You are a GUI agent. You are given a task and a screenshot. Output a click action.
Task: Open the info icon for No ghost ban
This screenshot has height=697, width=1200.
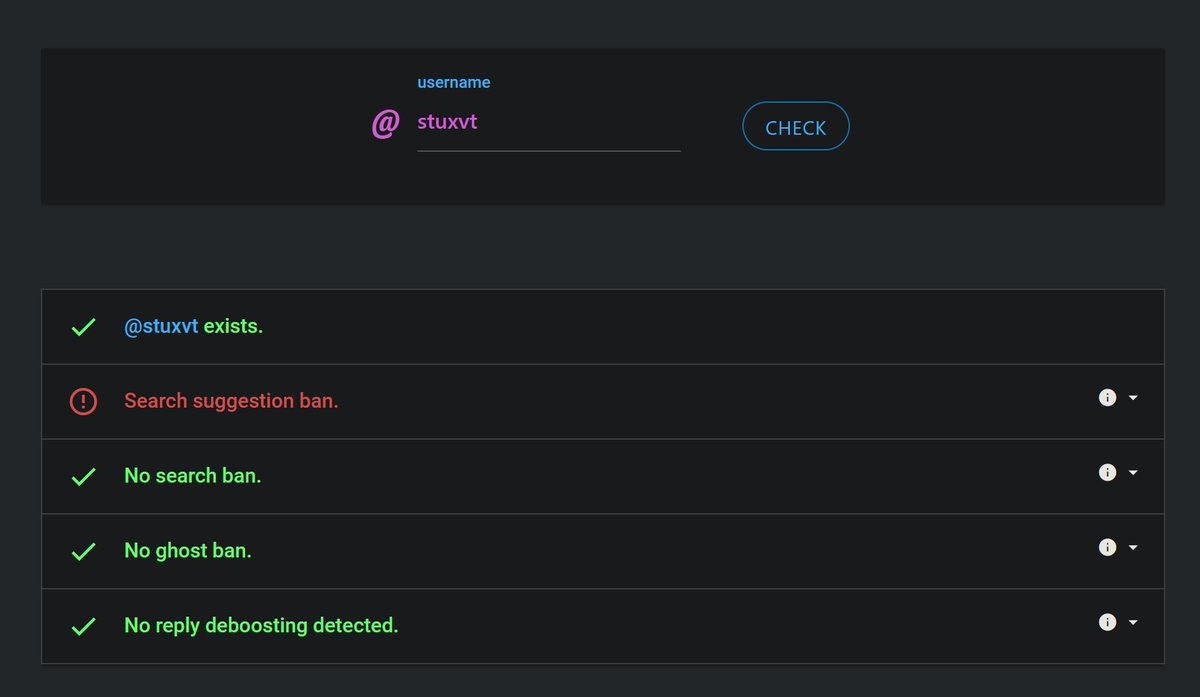pos(1107,547)
